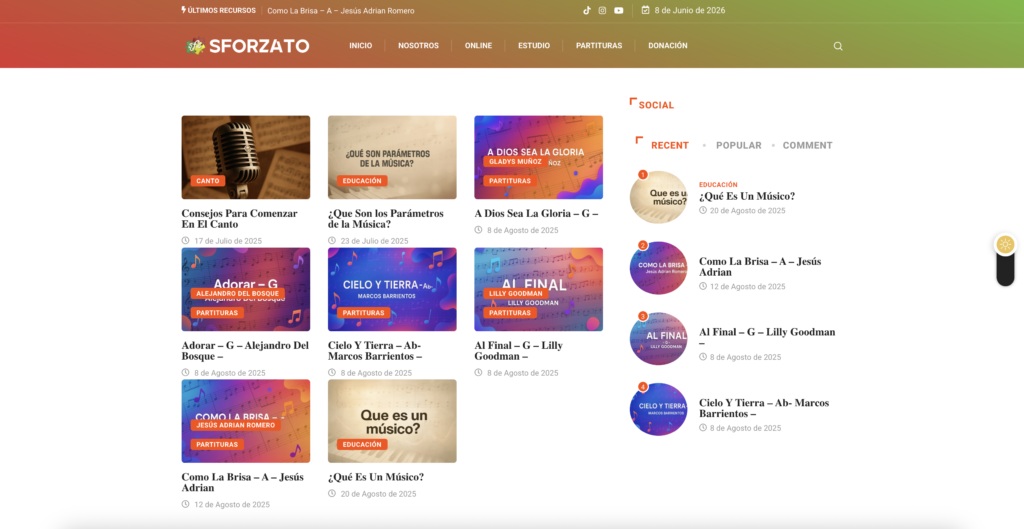Click the Social heading

(x=656, y=105)
